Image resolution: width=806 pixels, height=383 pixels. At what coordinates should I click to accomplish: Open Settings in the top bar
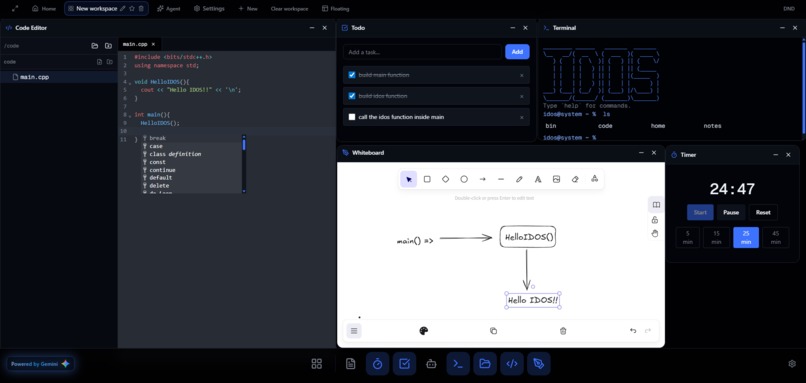(x=209, y=9)
